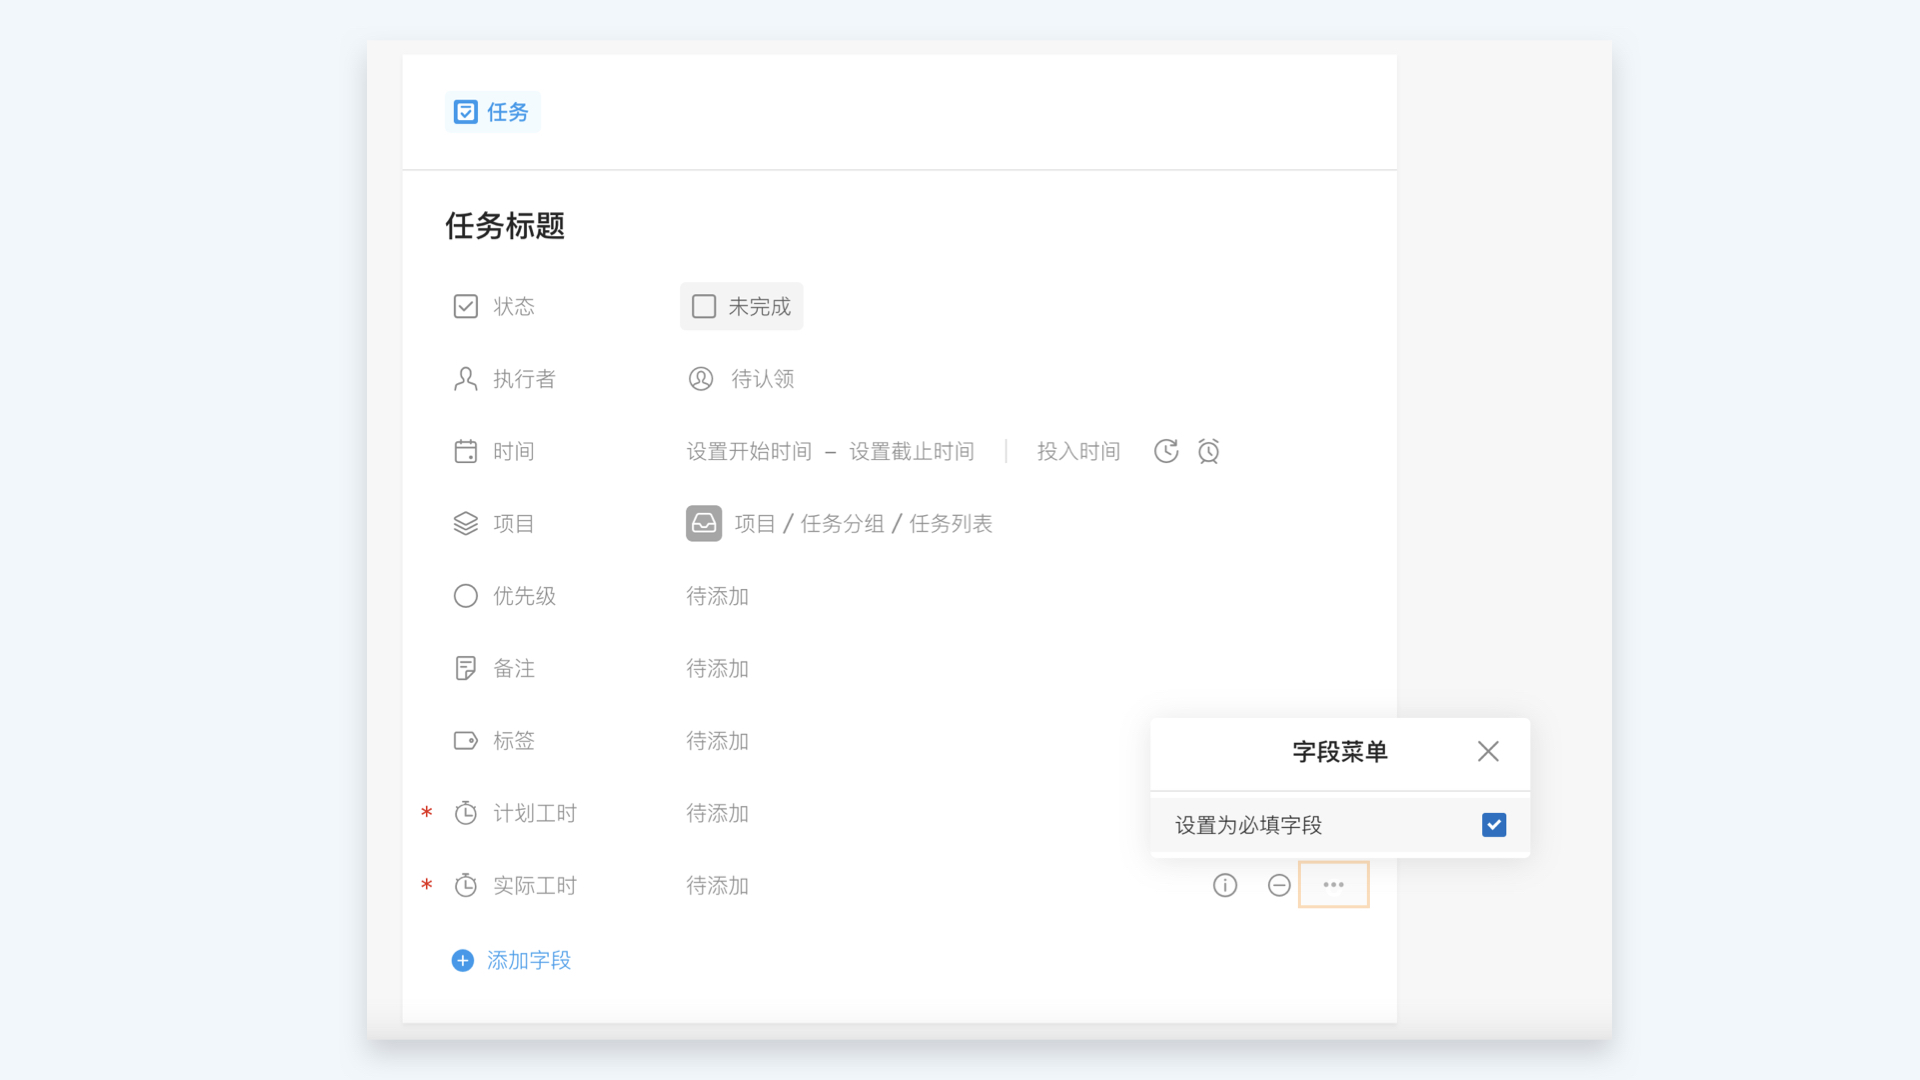This screenshot has width=1920, height=1080.
Task: Click the 状态 field label
Action: click(514, 306)
